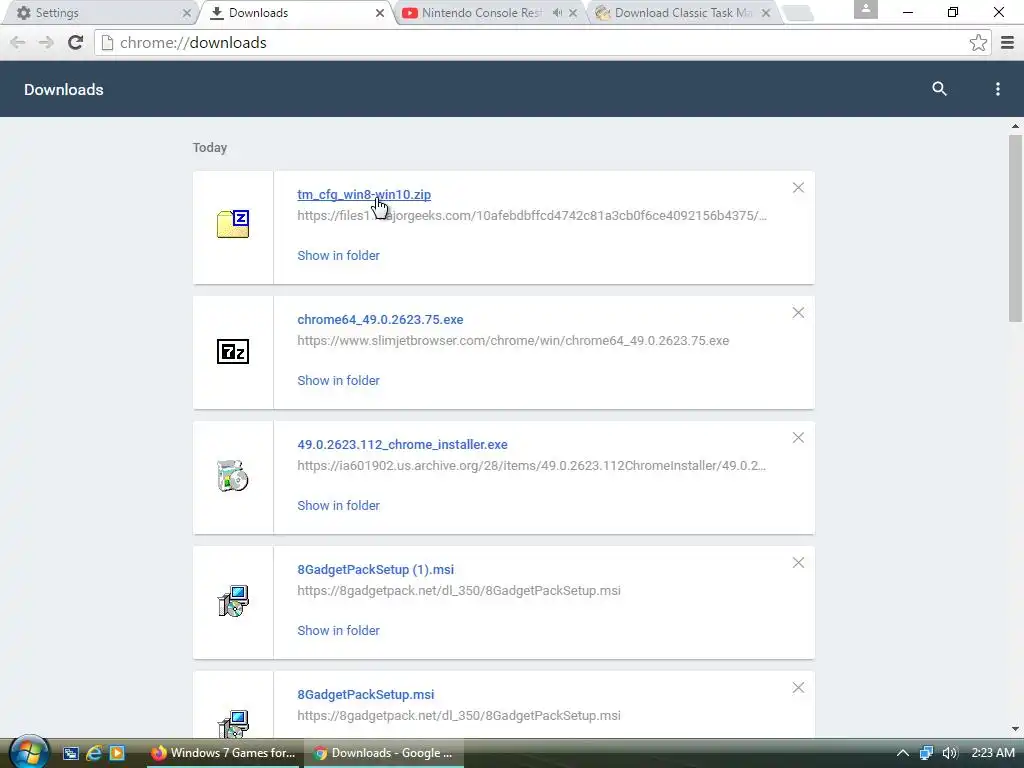Screen dimensions: 1024x768
Task: Remove tm_cfg_win8-win10.zip from the list
Action: pos(798,188)
